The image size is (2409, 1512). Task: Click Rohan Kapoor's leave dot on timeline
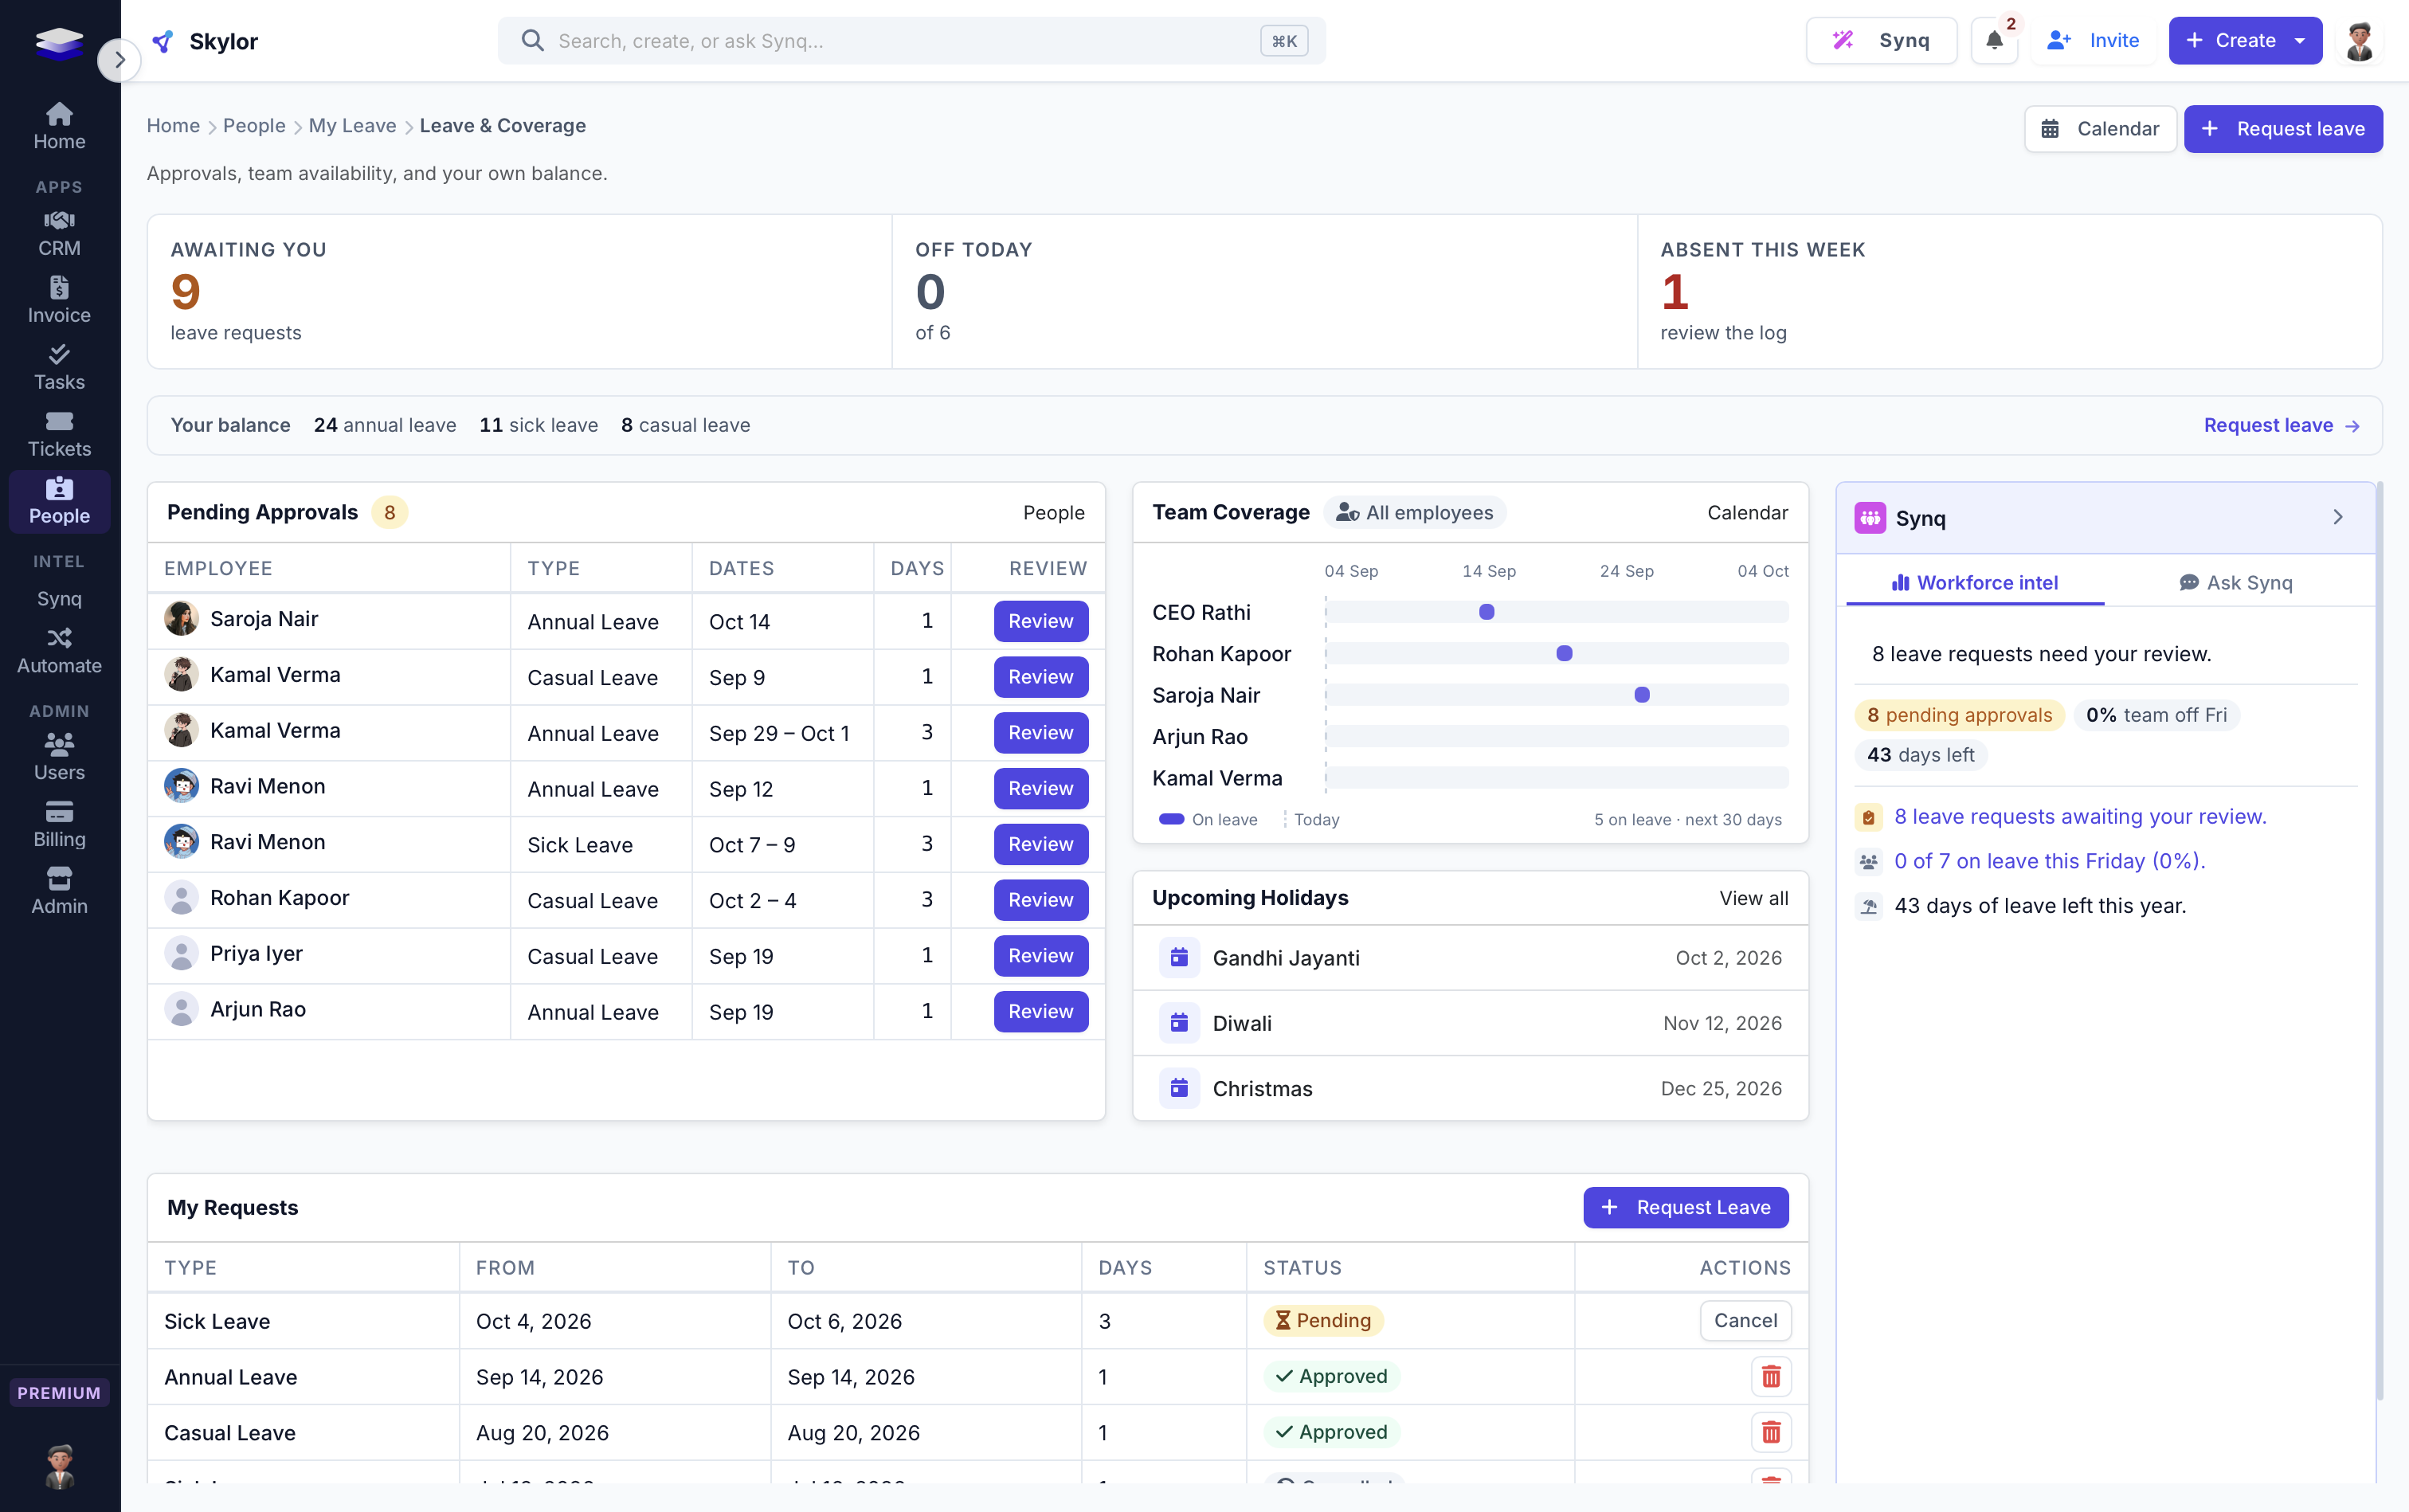tap(1564, 654)
